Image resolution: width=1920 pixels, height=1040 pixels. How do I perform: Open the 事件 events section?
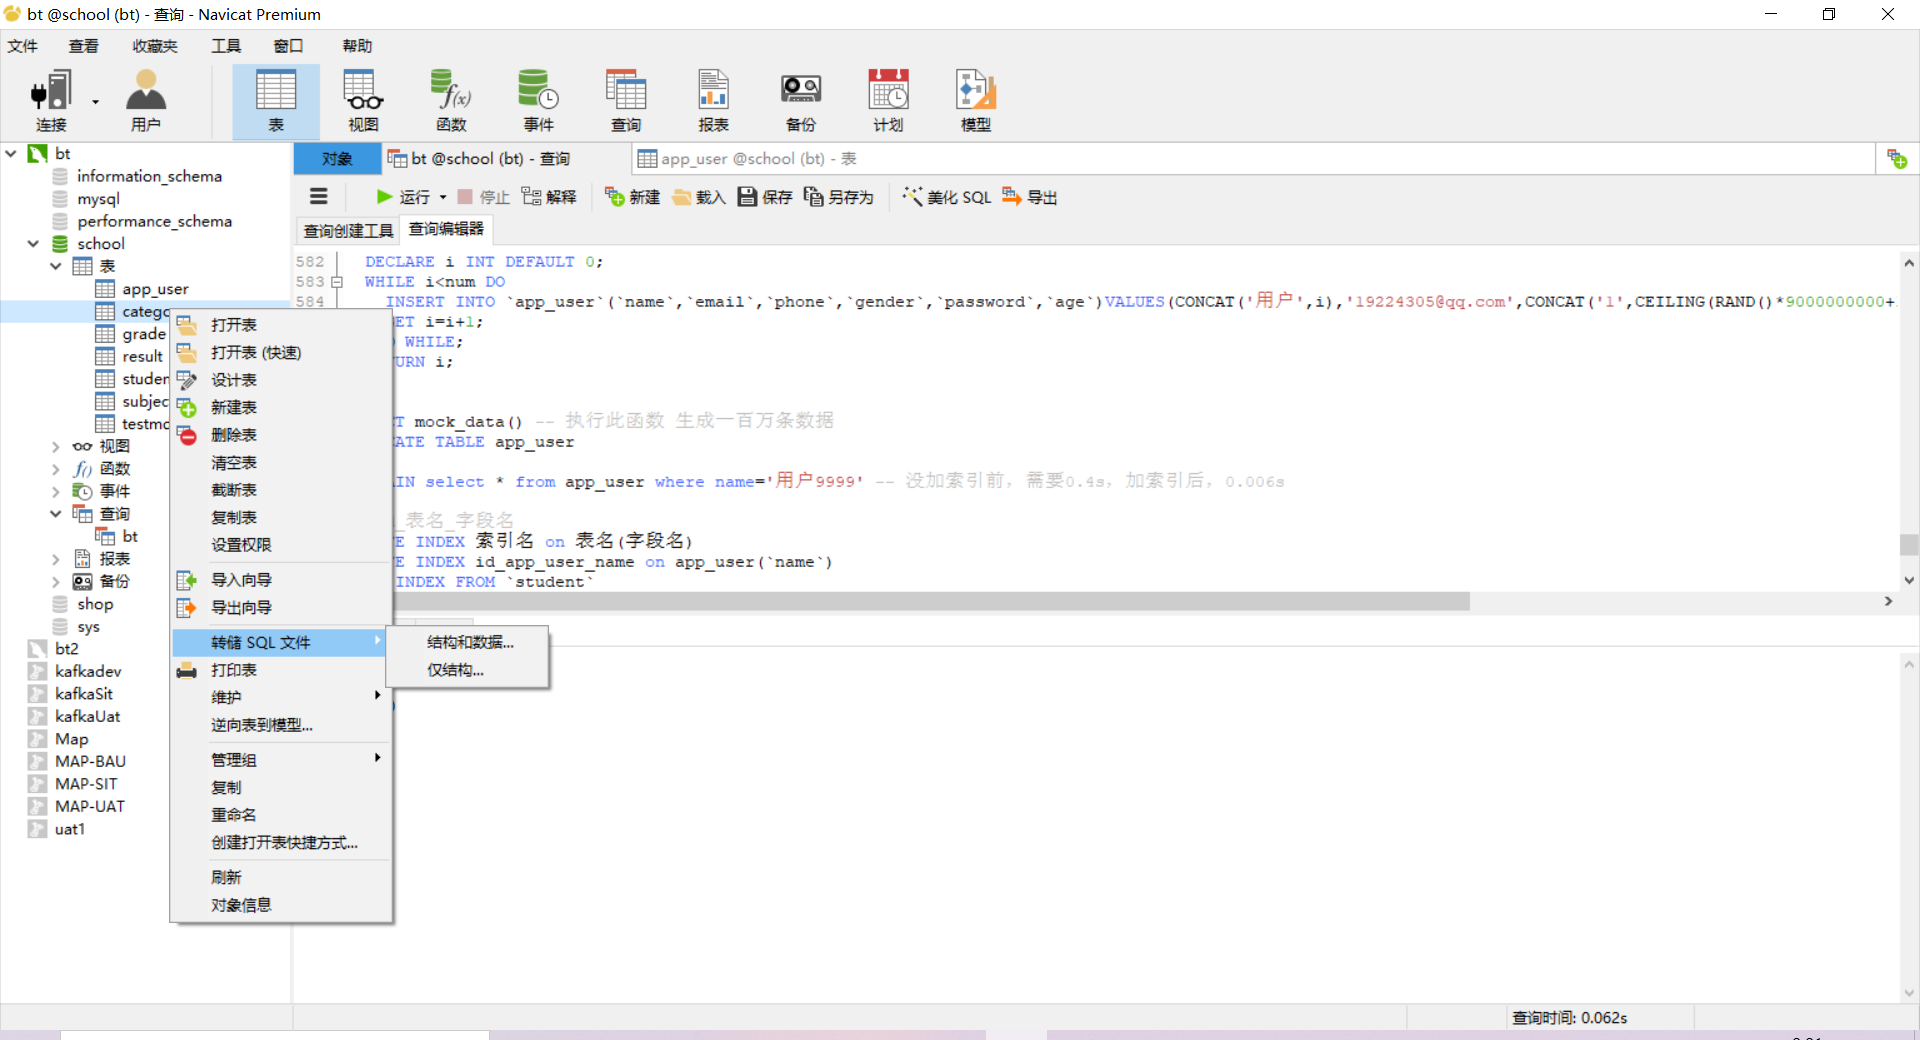[538, 100]
